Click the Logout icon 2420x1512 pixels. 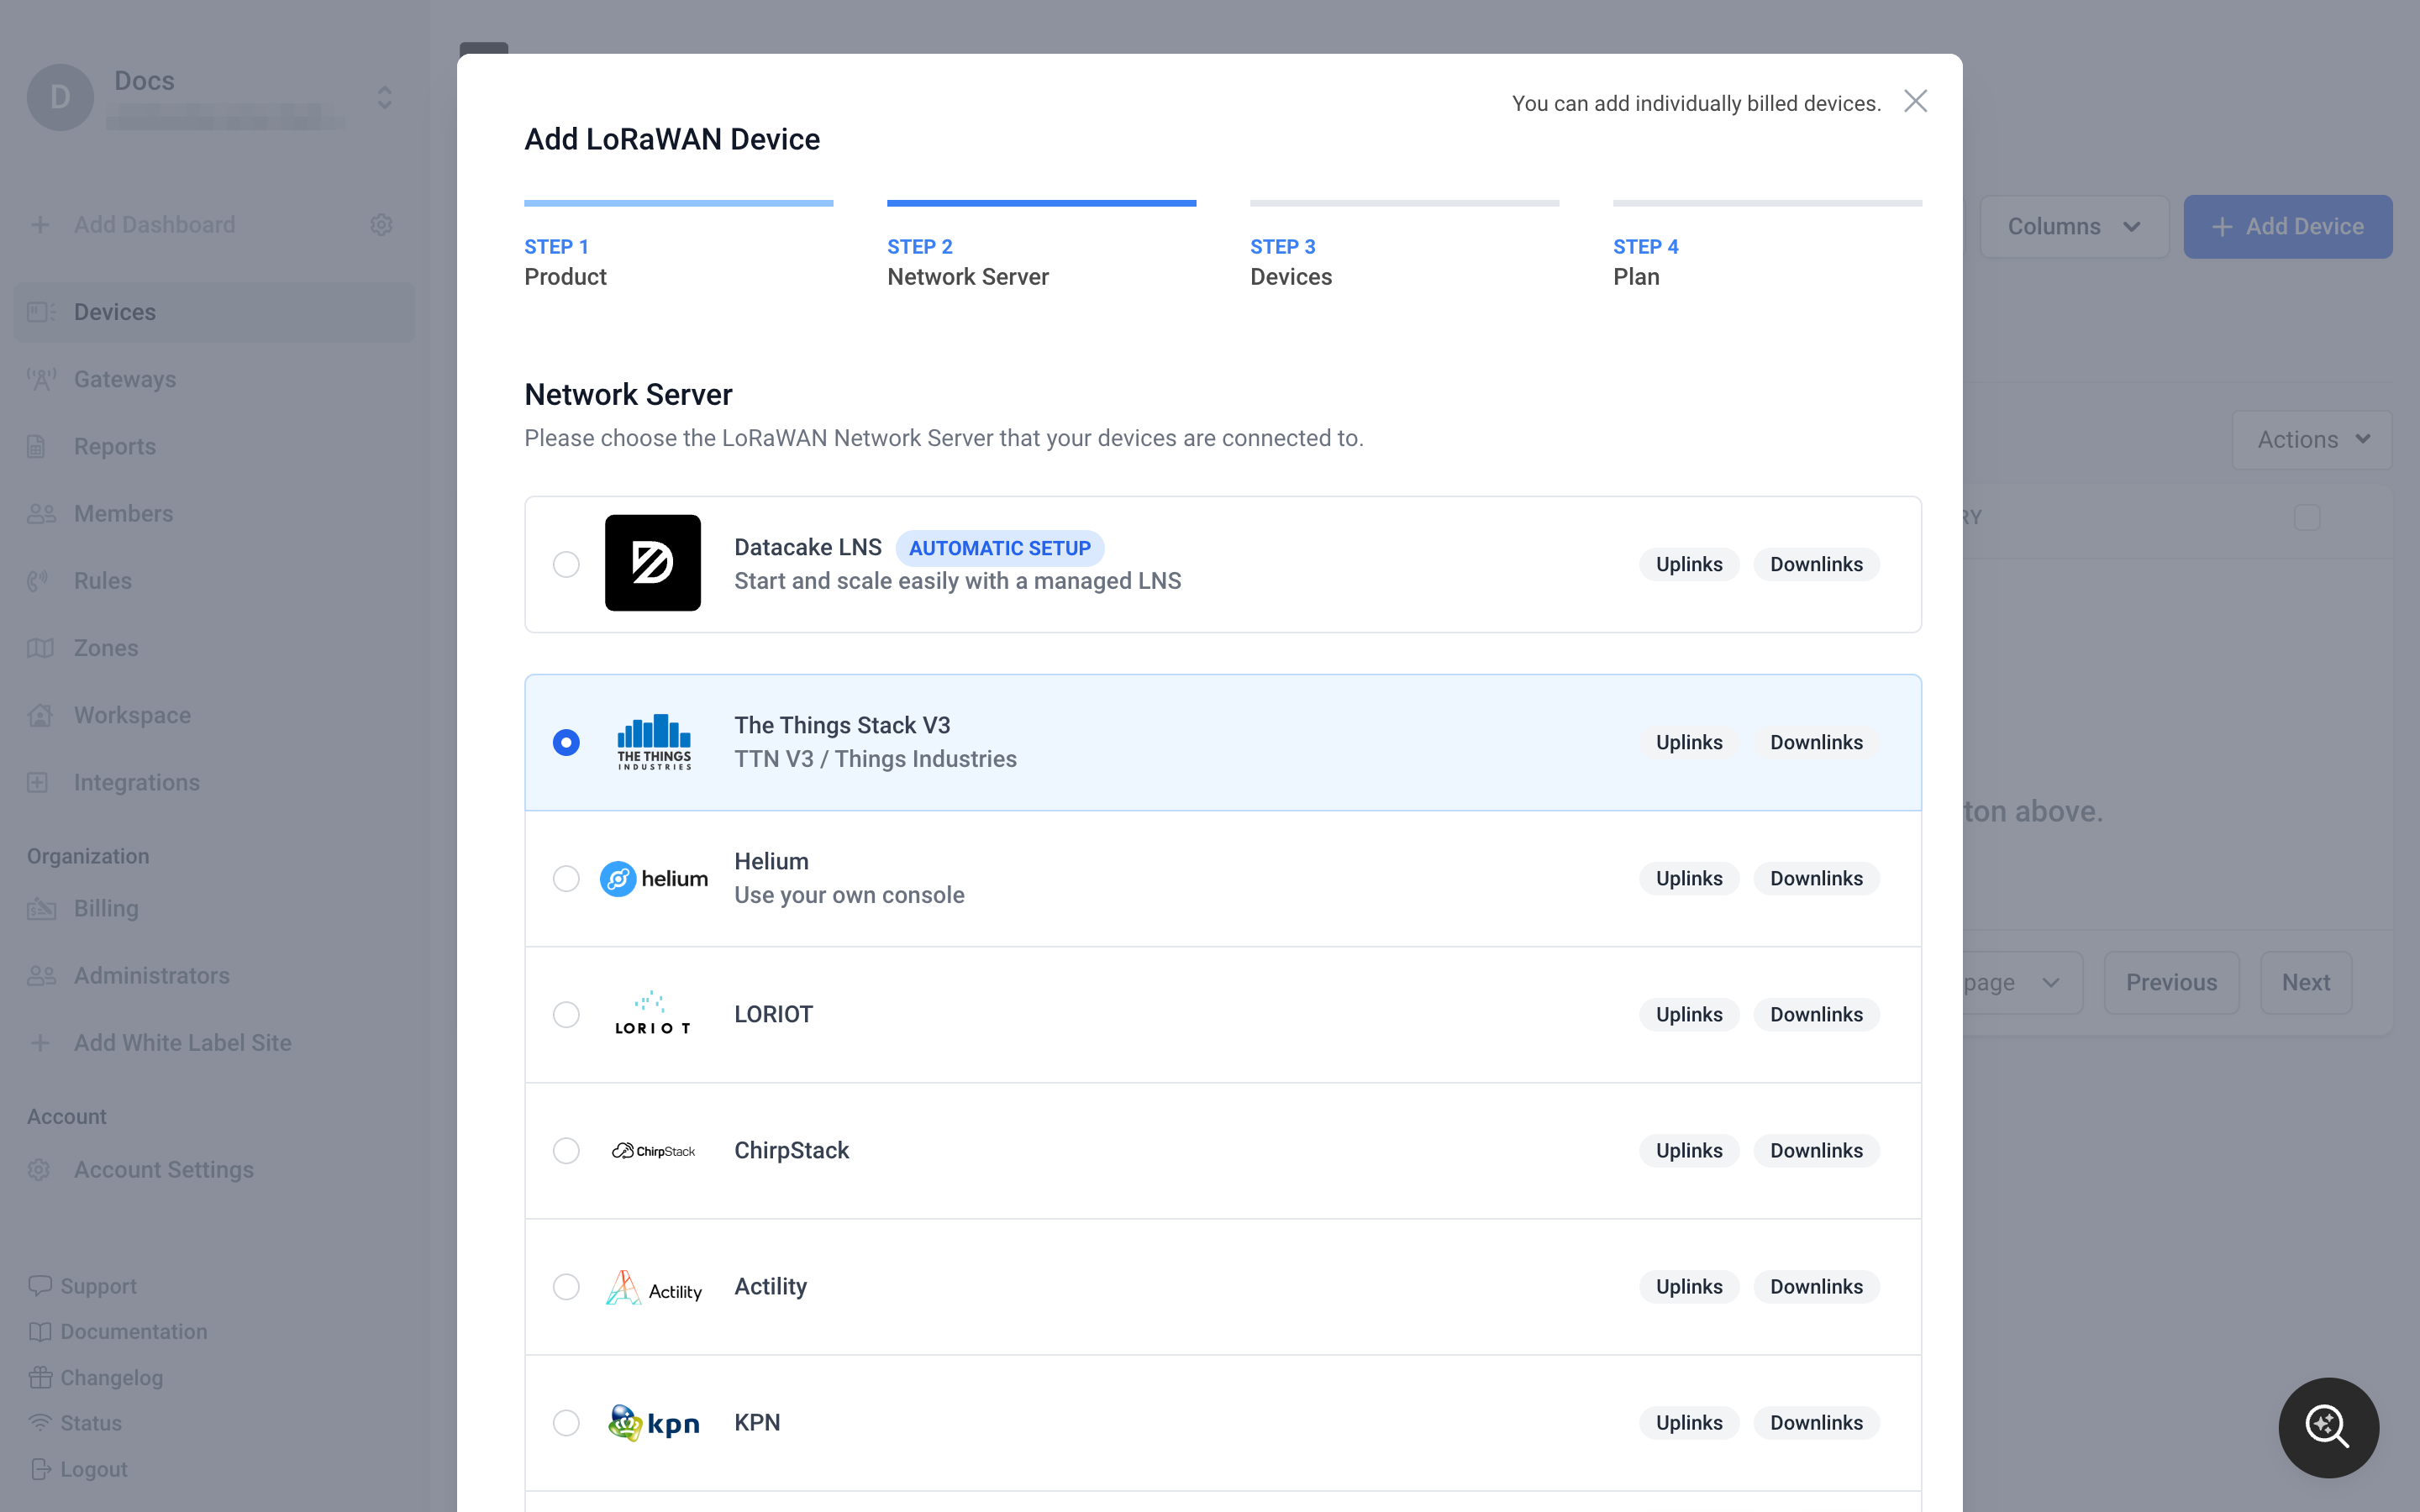(40, 1468)
